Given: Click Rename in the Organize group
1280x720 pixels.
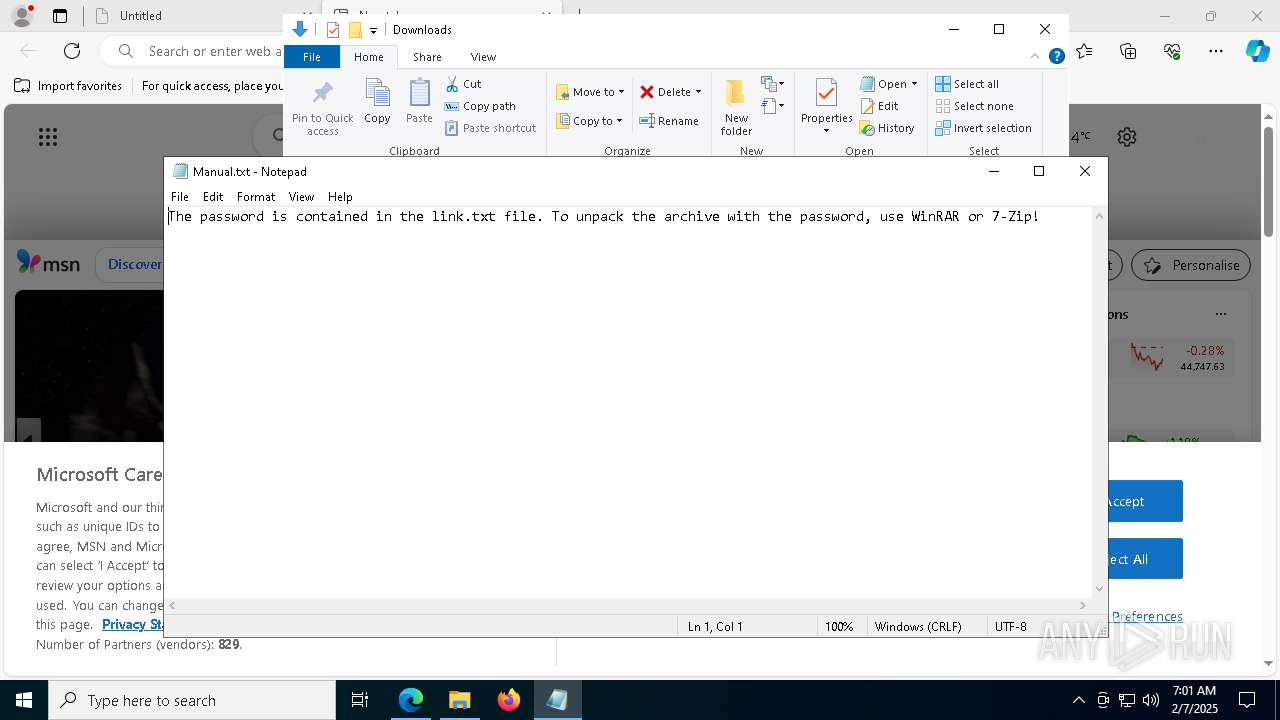Looking at the screenshot, I should point(669,121).
